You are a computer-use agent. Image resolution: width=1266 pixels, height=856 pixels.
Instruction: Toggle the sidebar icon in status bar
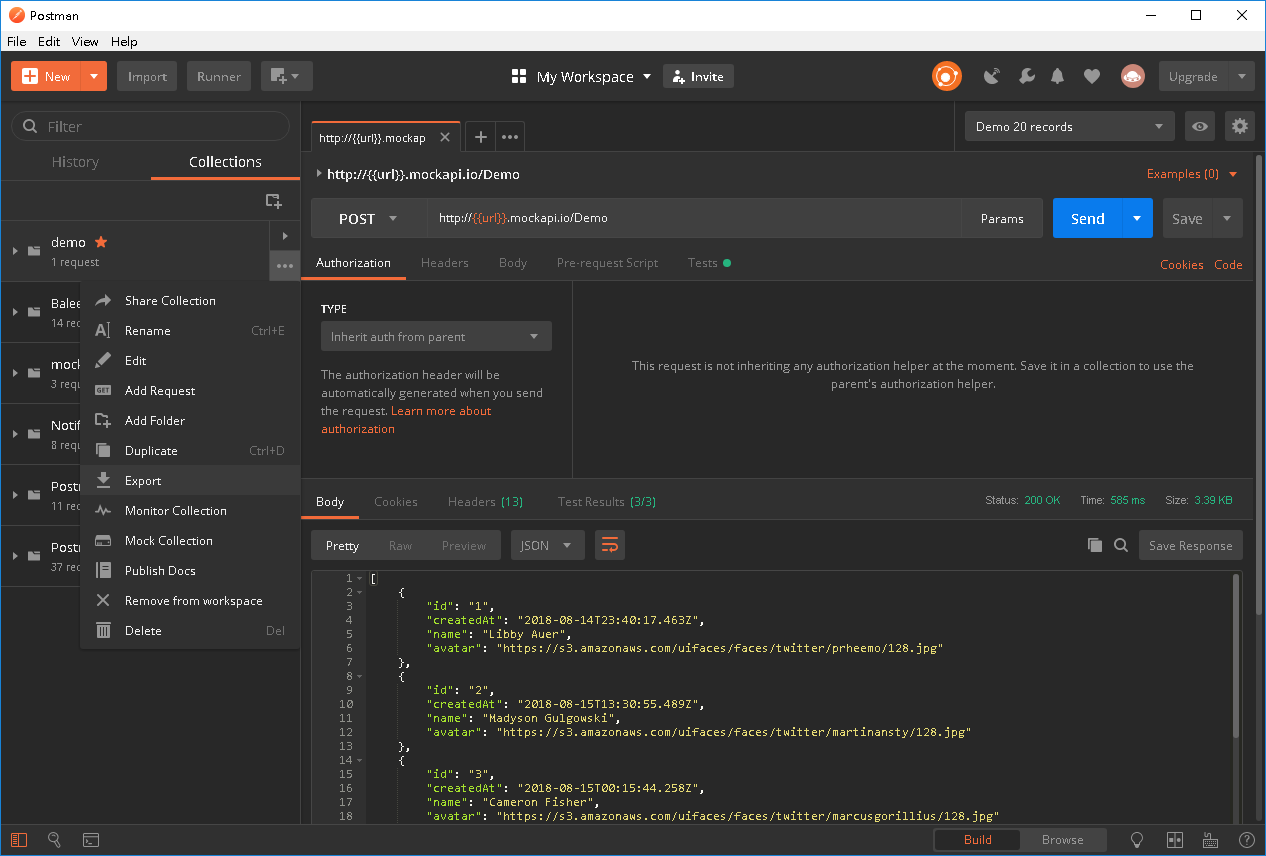[x=19, y=840]
